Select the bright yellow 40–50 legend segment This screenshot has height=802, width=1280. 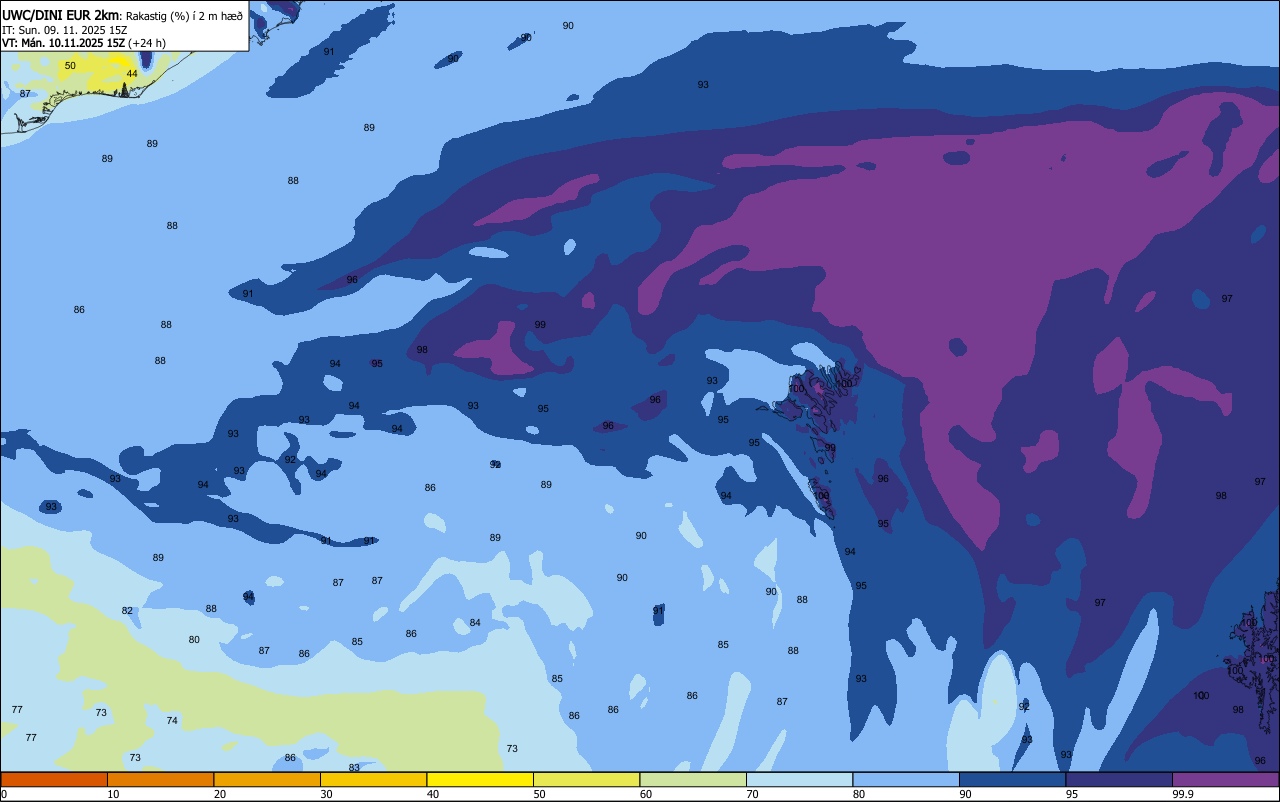[480, 780]
